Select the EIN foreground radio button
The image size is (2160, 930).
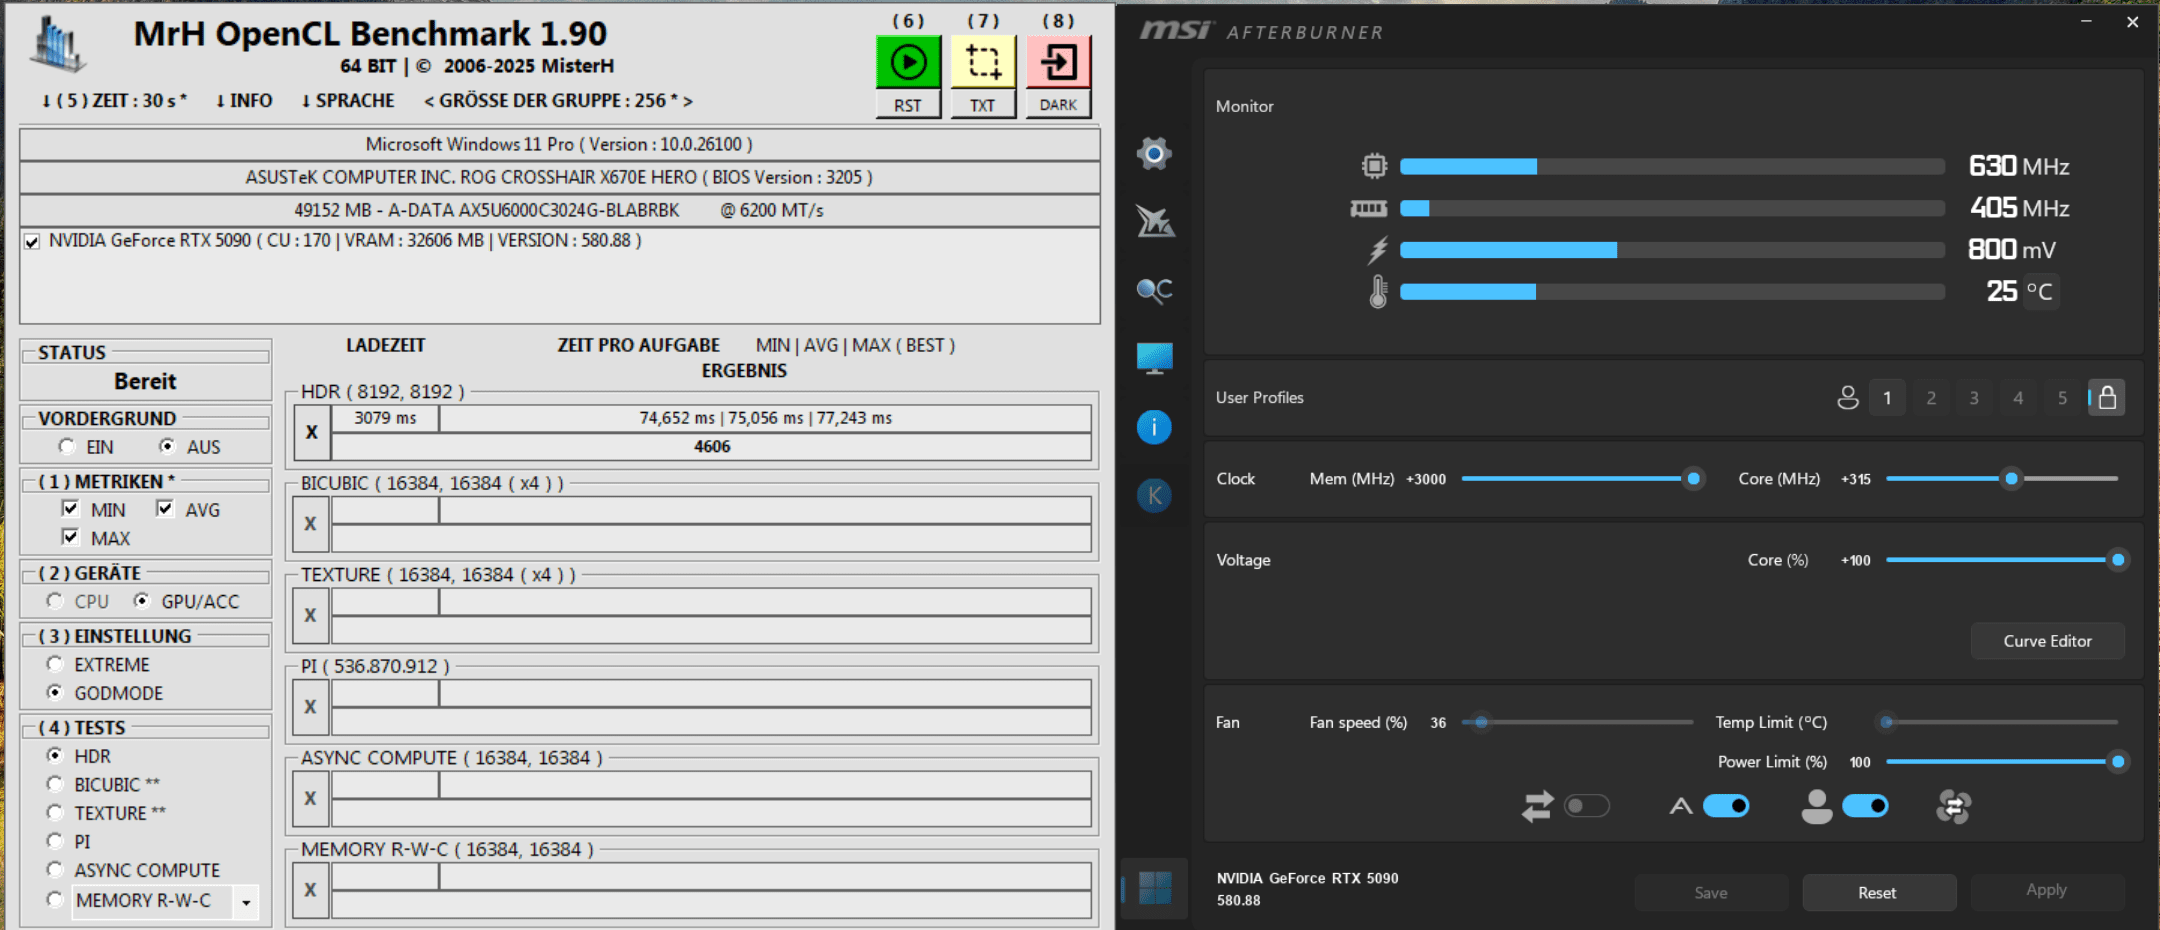(x=67, y=446)
